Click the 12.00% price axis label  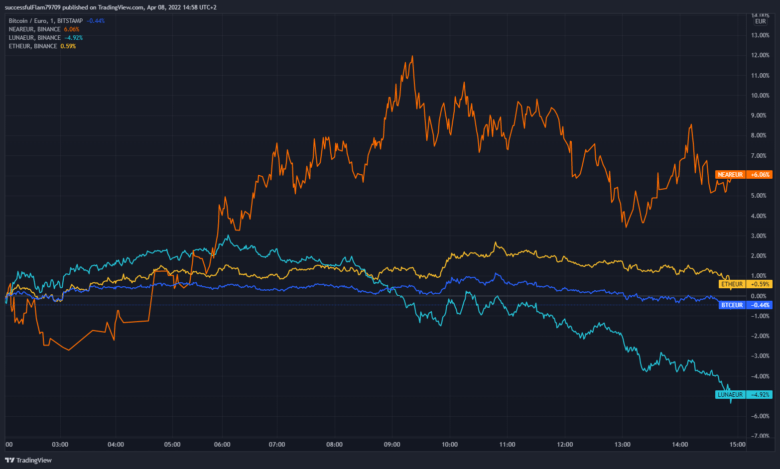(760, 55)
